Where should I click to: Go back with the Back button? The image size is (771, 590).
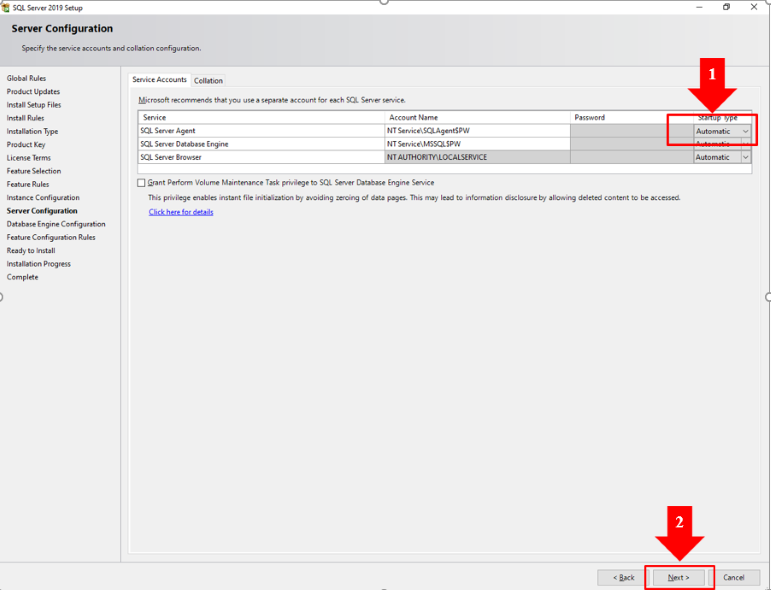pos(623,577)
